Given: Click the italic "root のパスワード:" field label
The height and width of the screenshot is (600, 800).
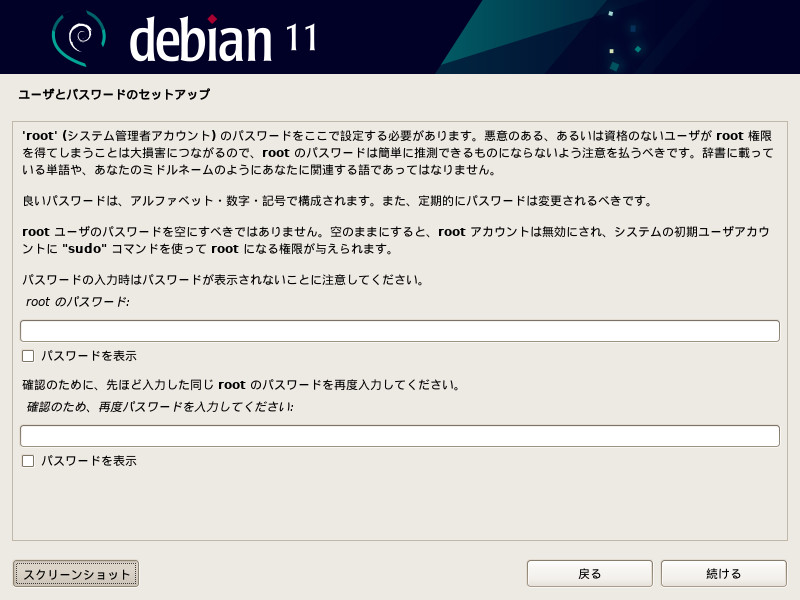Looking at the screenshot, I should [x=78, y=301].
